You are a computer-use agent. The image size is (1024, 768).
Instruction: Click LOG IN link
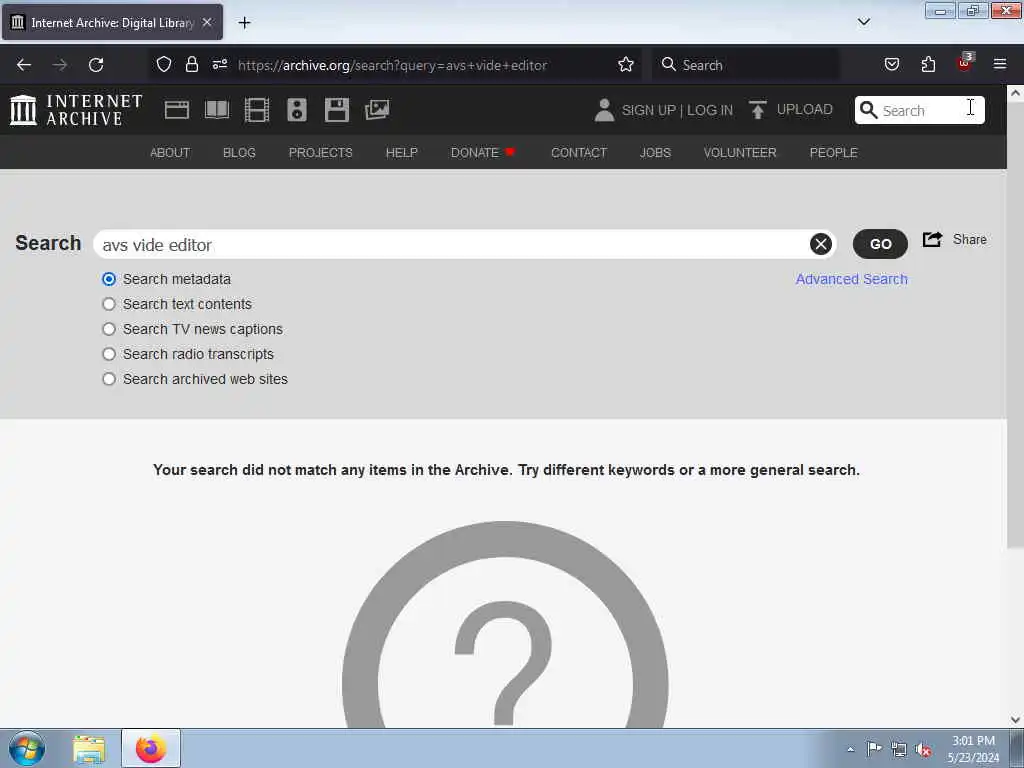pos(710,110)
